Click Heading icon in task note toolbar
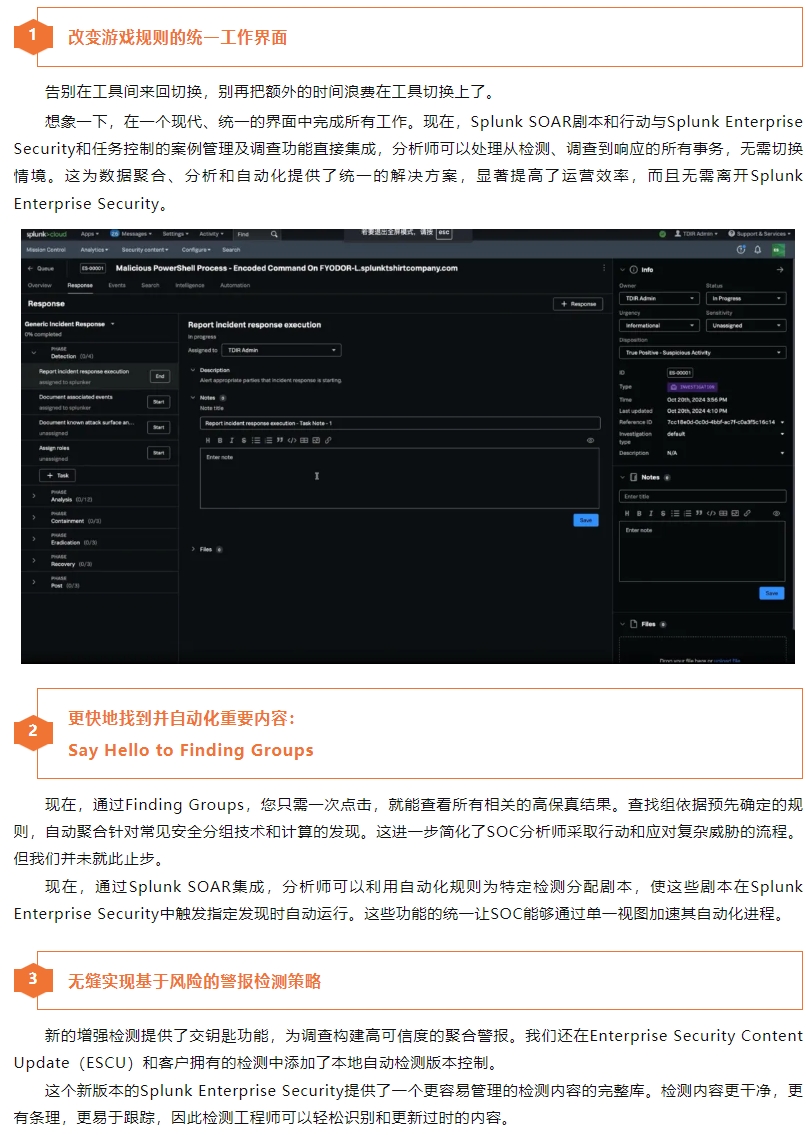806x1135 pixels. (x=208, y=440)
